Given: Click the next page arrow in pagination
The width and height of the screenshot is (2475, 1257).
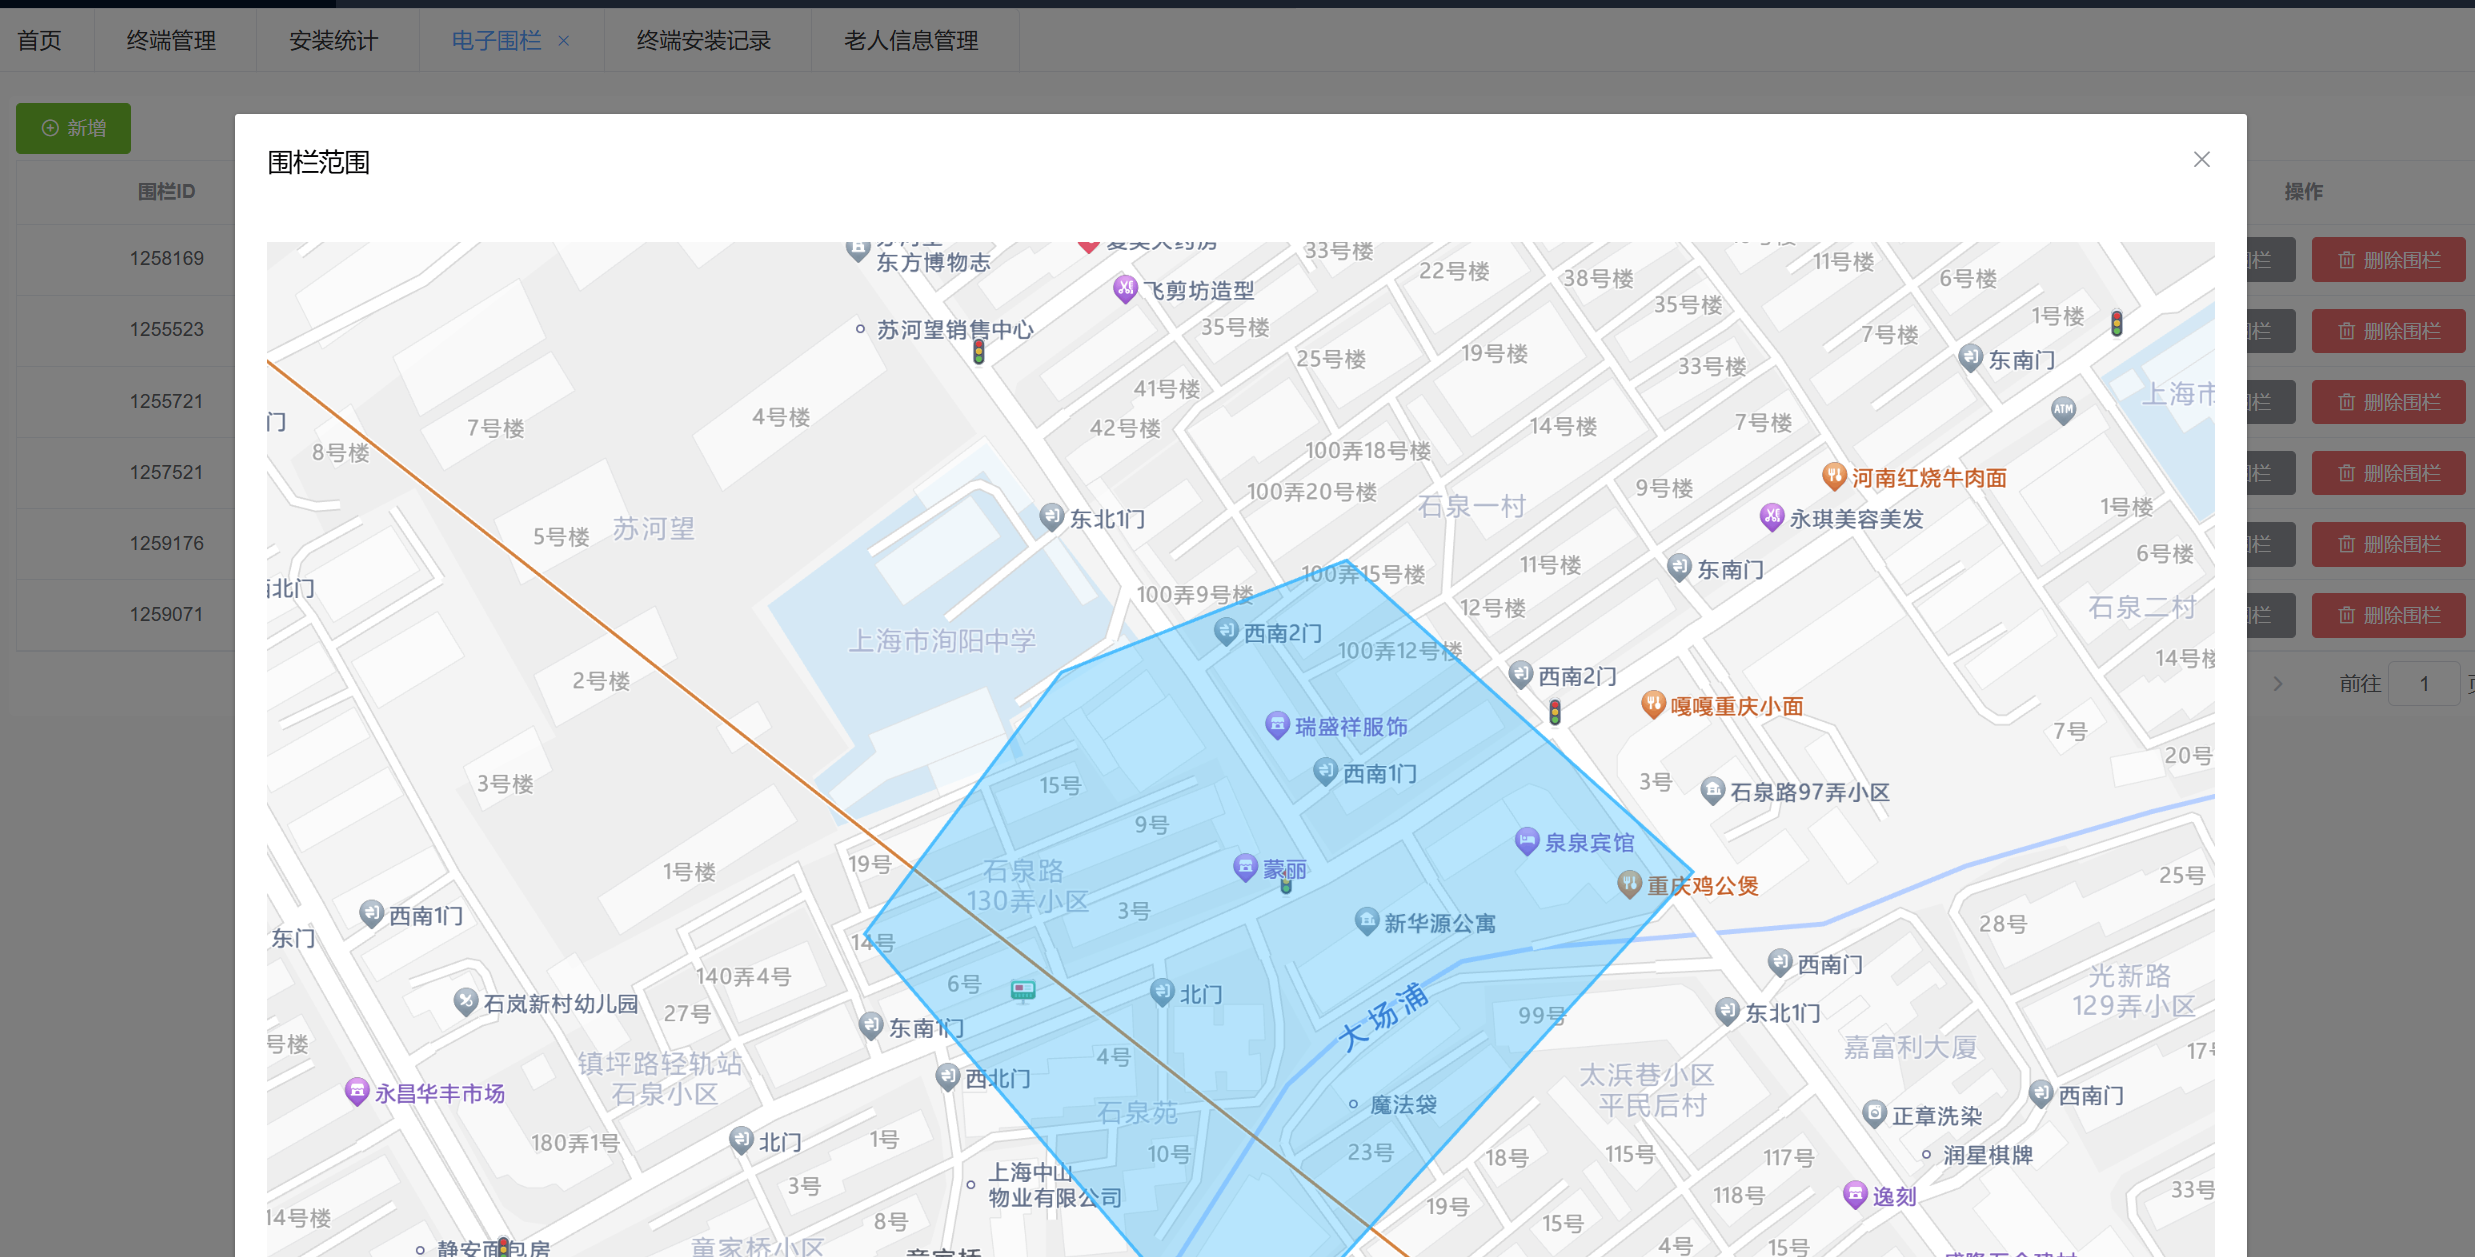Looking at the screenshot, I should point(2278,684).
